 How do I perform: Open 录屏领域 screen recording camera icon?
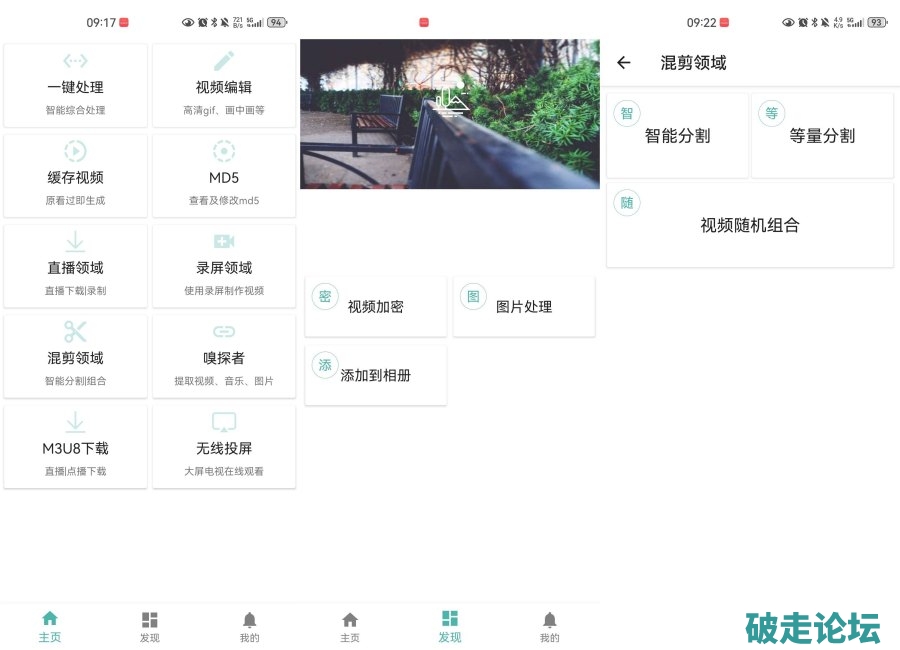(x=224, y=242)
